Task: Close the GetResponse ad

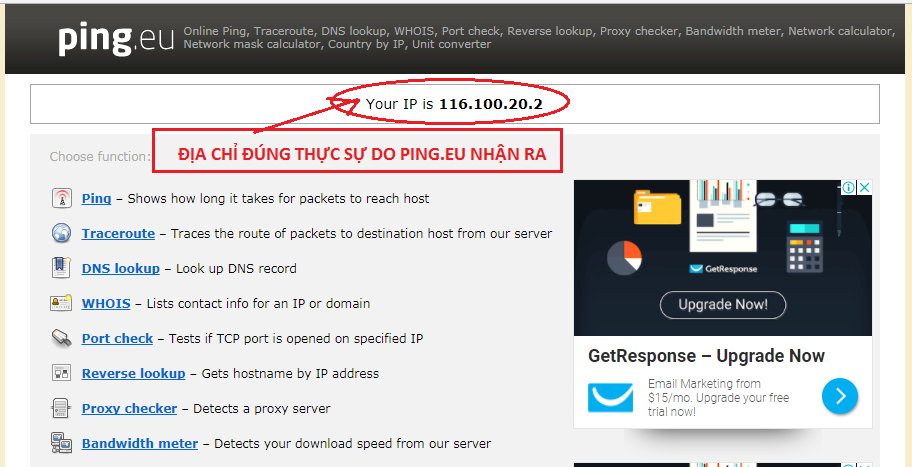Action: coord(865,187)
